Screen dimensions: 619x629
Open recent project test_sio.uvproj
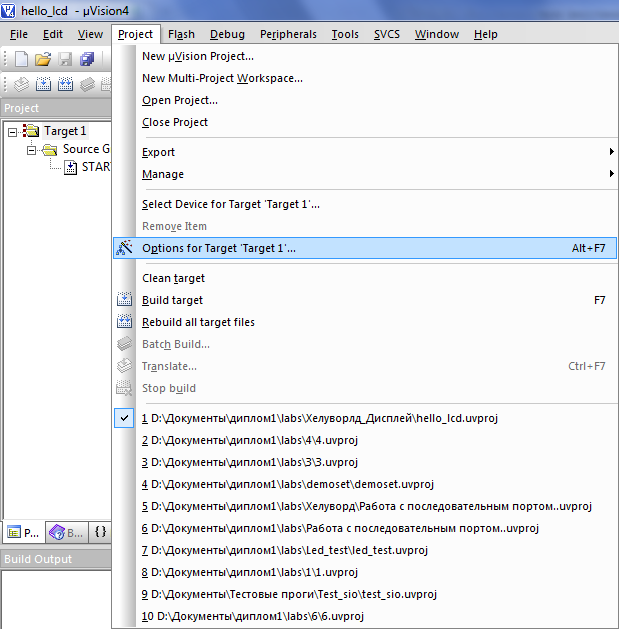click(x=365, y=594)
